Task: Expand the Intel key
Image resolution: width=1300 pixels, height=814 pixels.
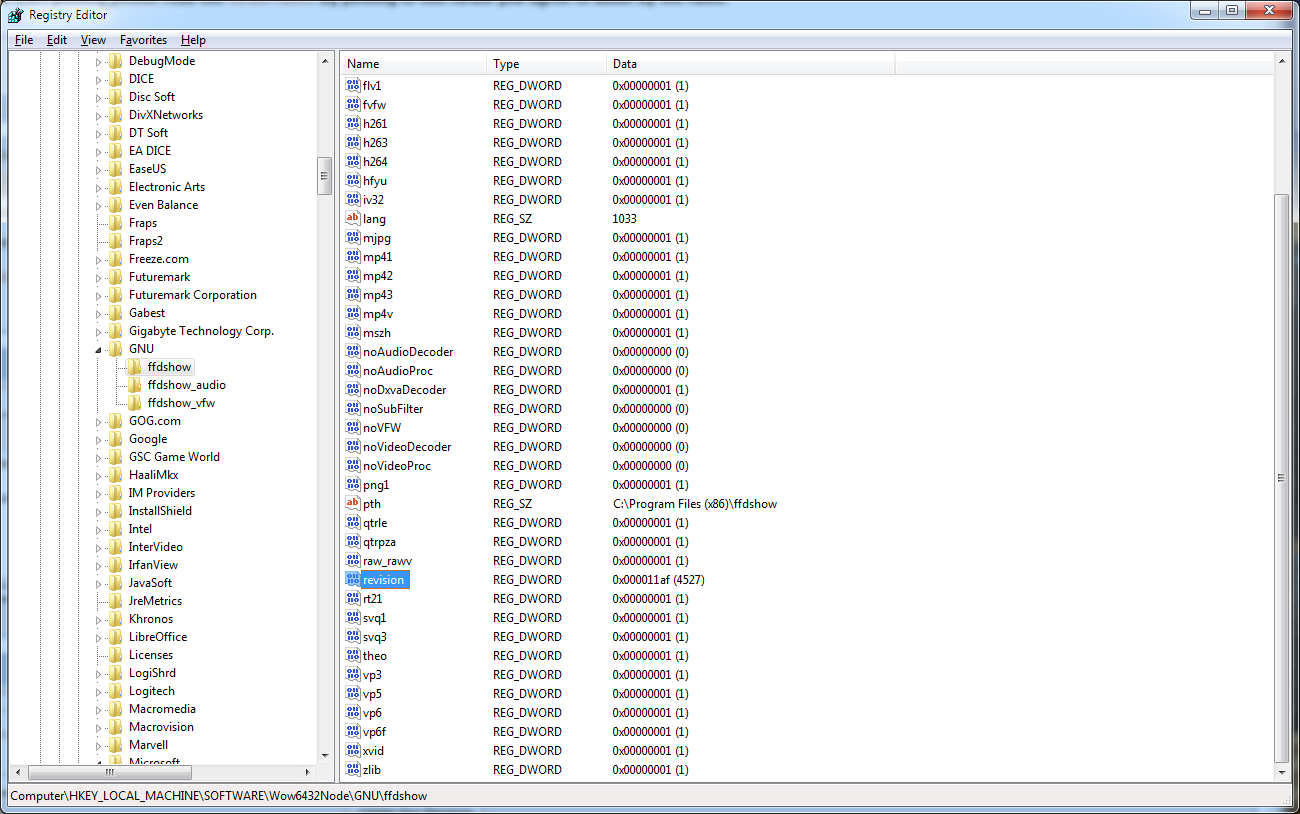Action: click(x=99, y=529)
